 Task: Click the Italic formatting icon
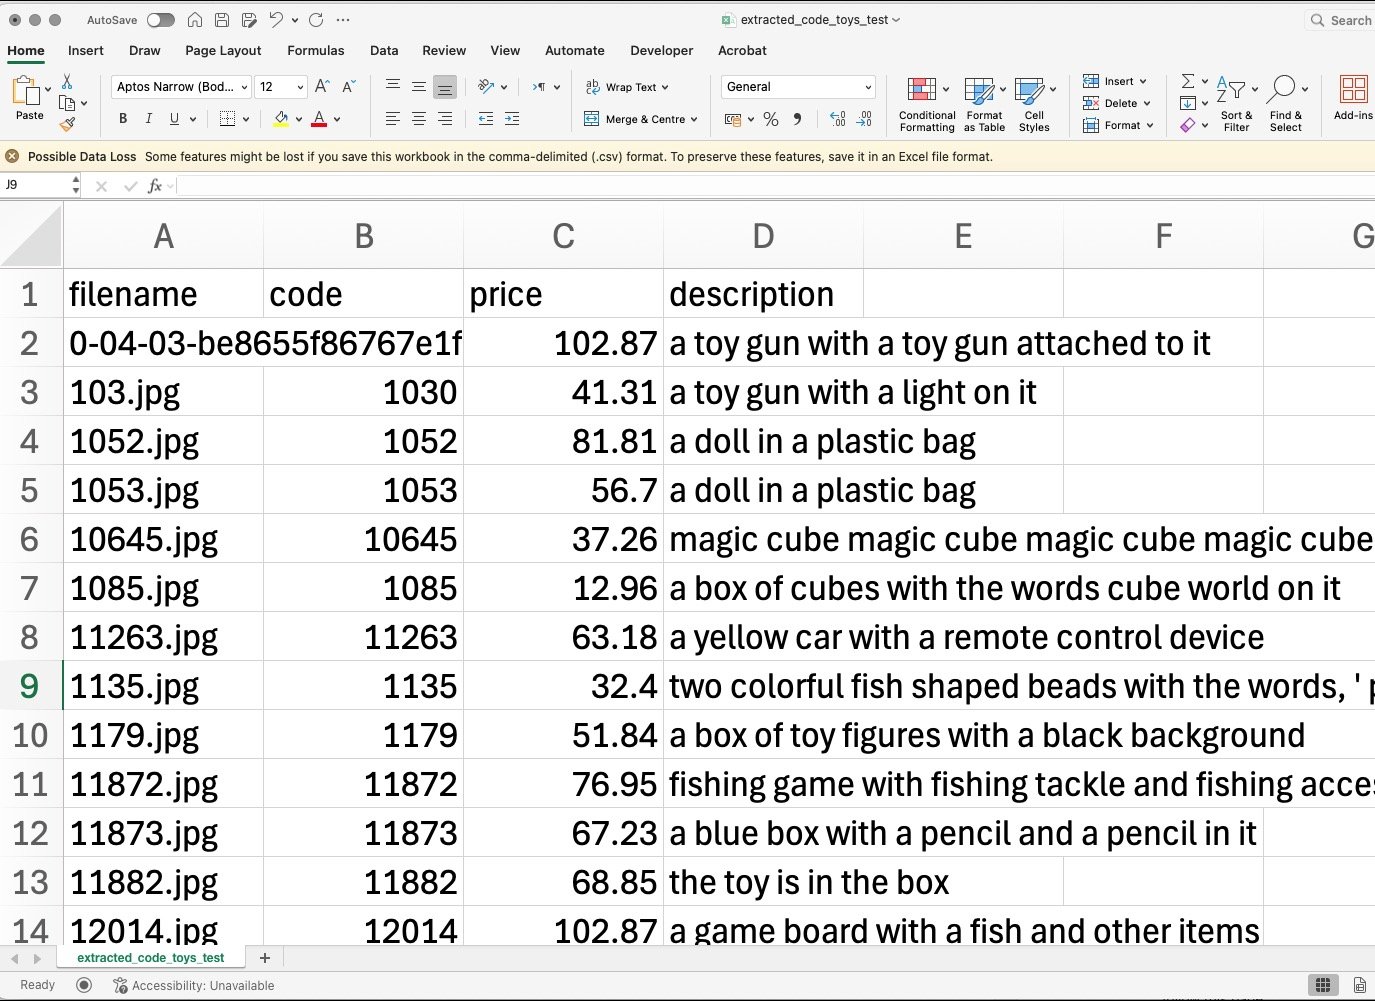[x=149, y=119]
